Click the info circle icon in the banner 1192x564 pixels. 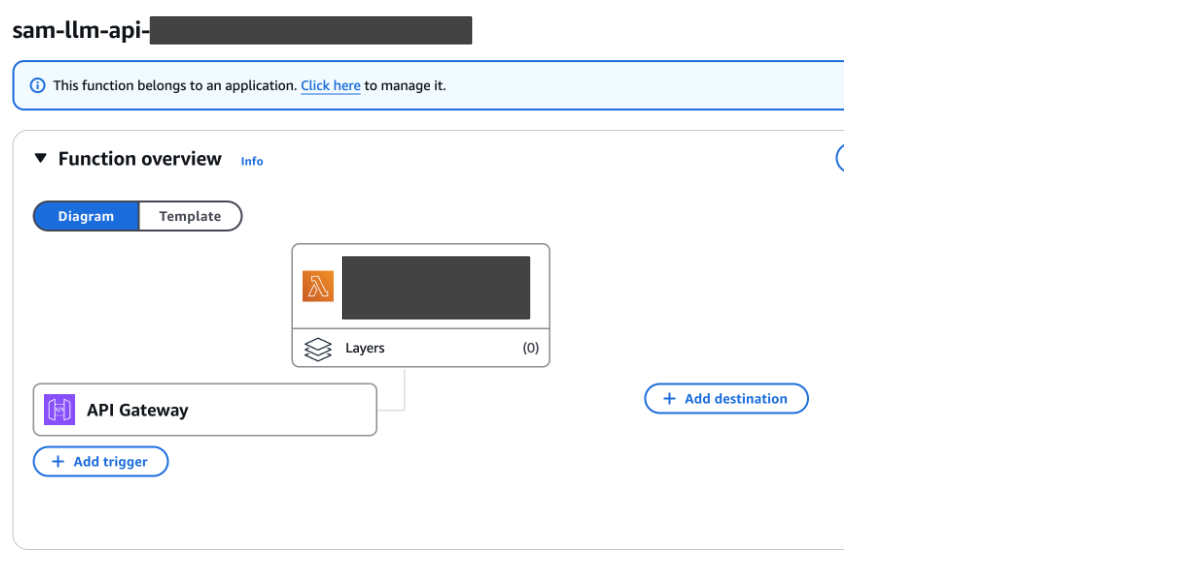(x=38, y=86)
